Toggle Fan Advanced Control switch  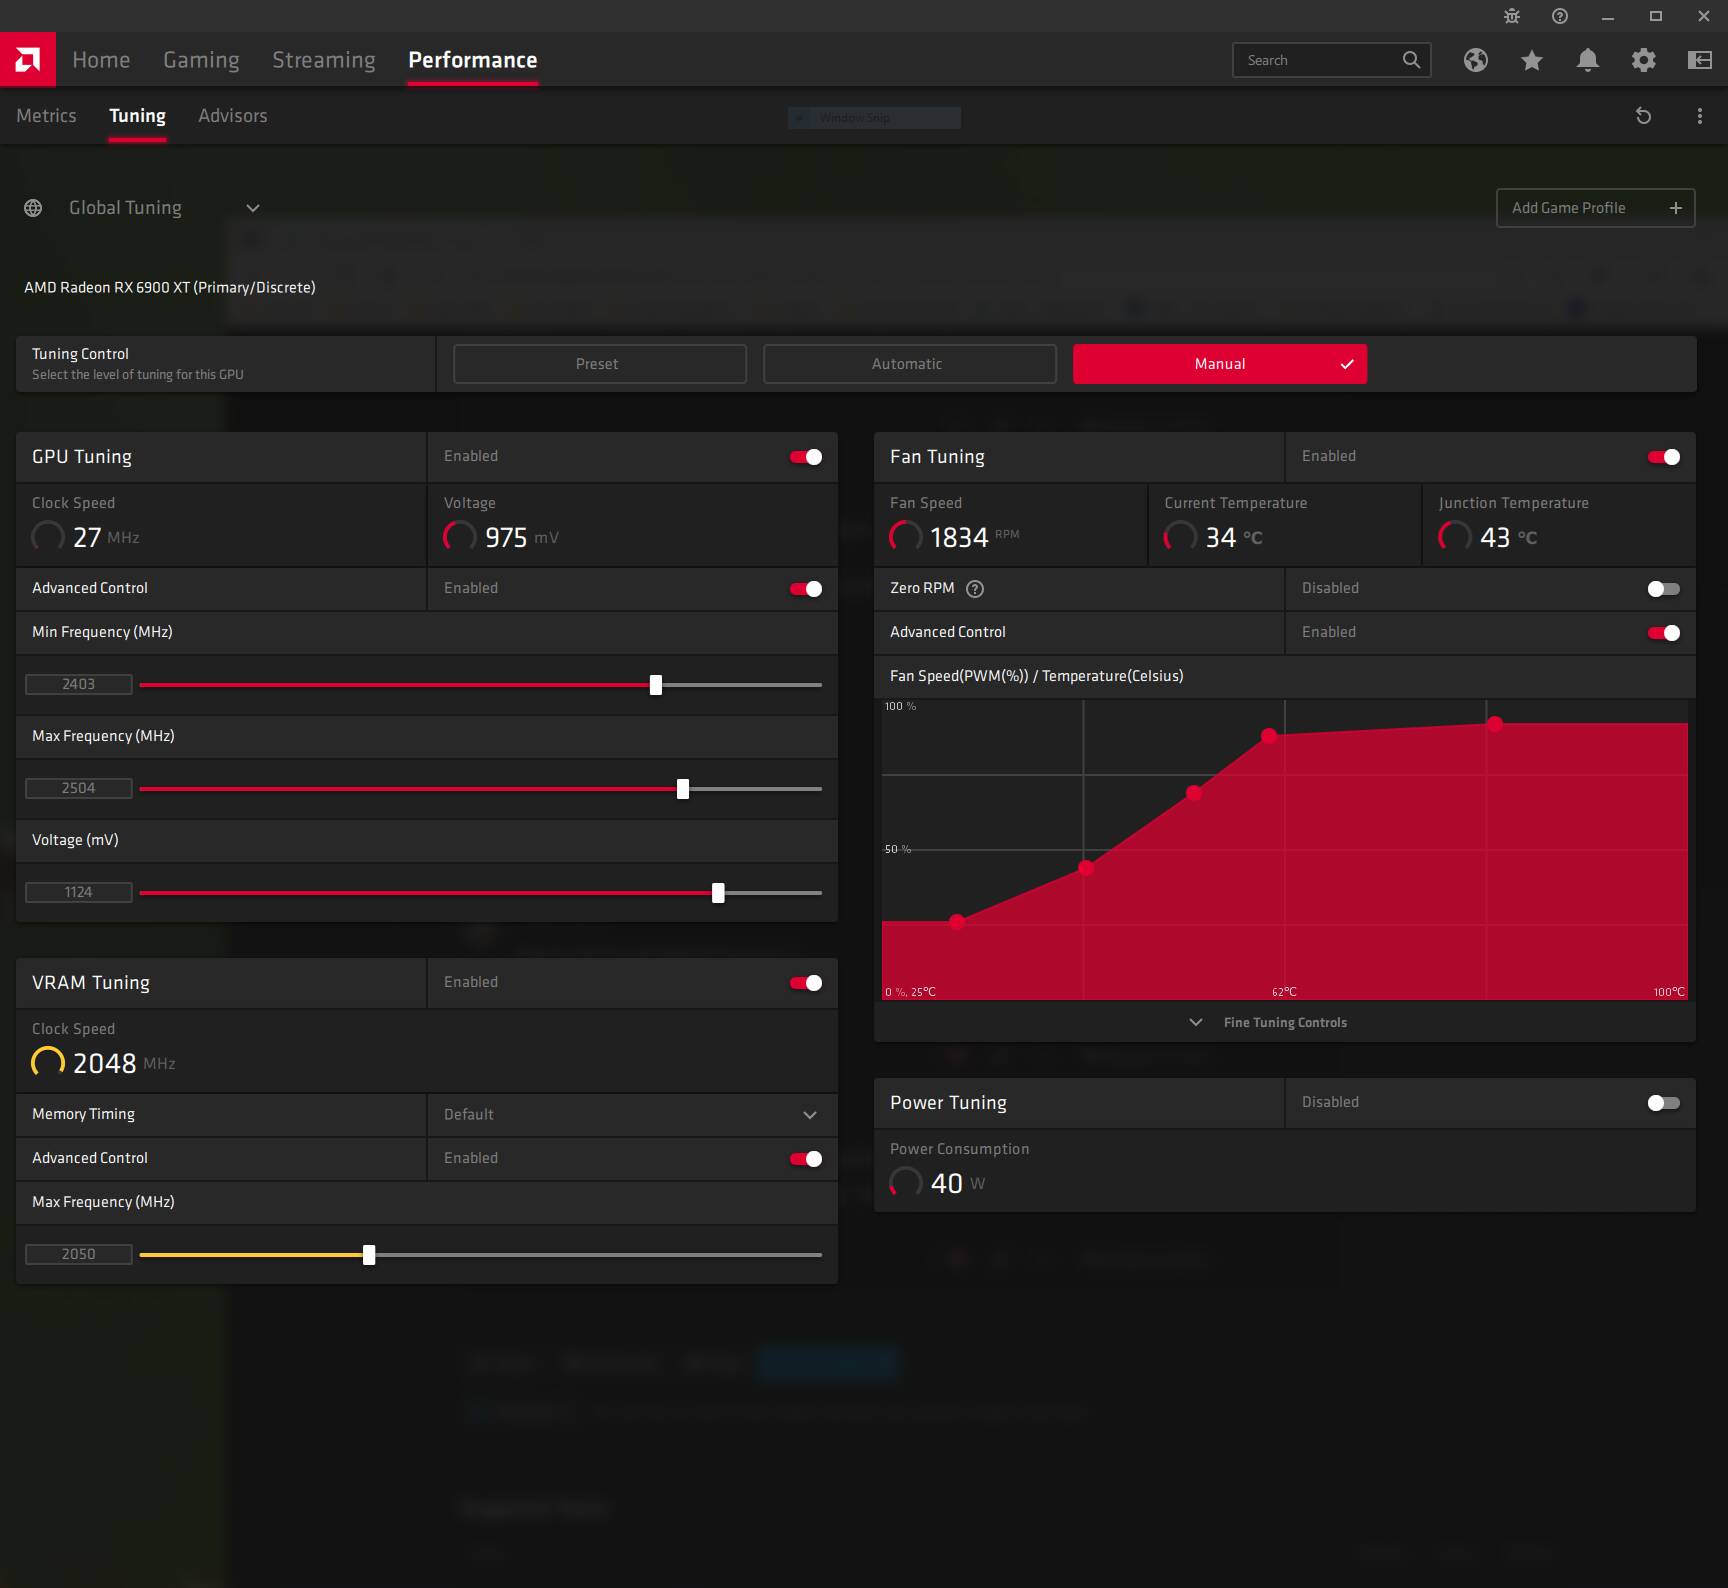1664,633
